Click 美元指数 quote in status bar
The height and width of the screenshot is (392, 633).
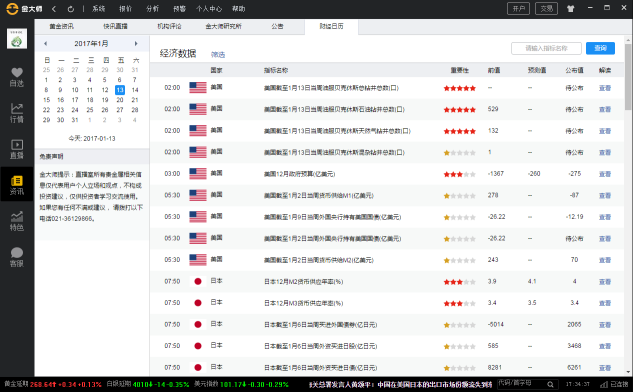(241, 384)
